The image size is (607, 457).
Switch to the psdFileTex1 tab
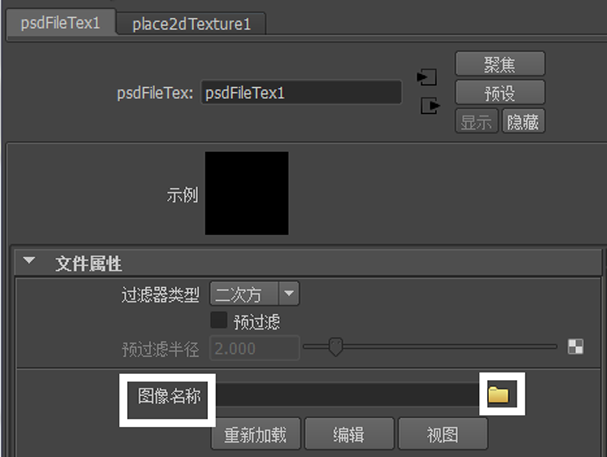tap(61, 24)
